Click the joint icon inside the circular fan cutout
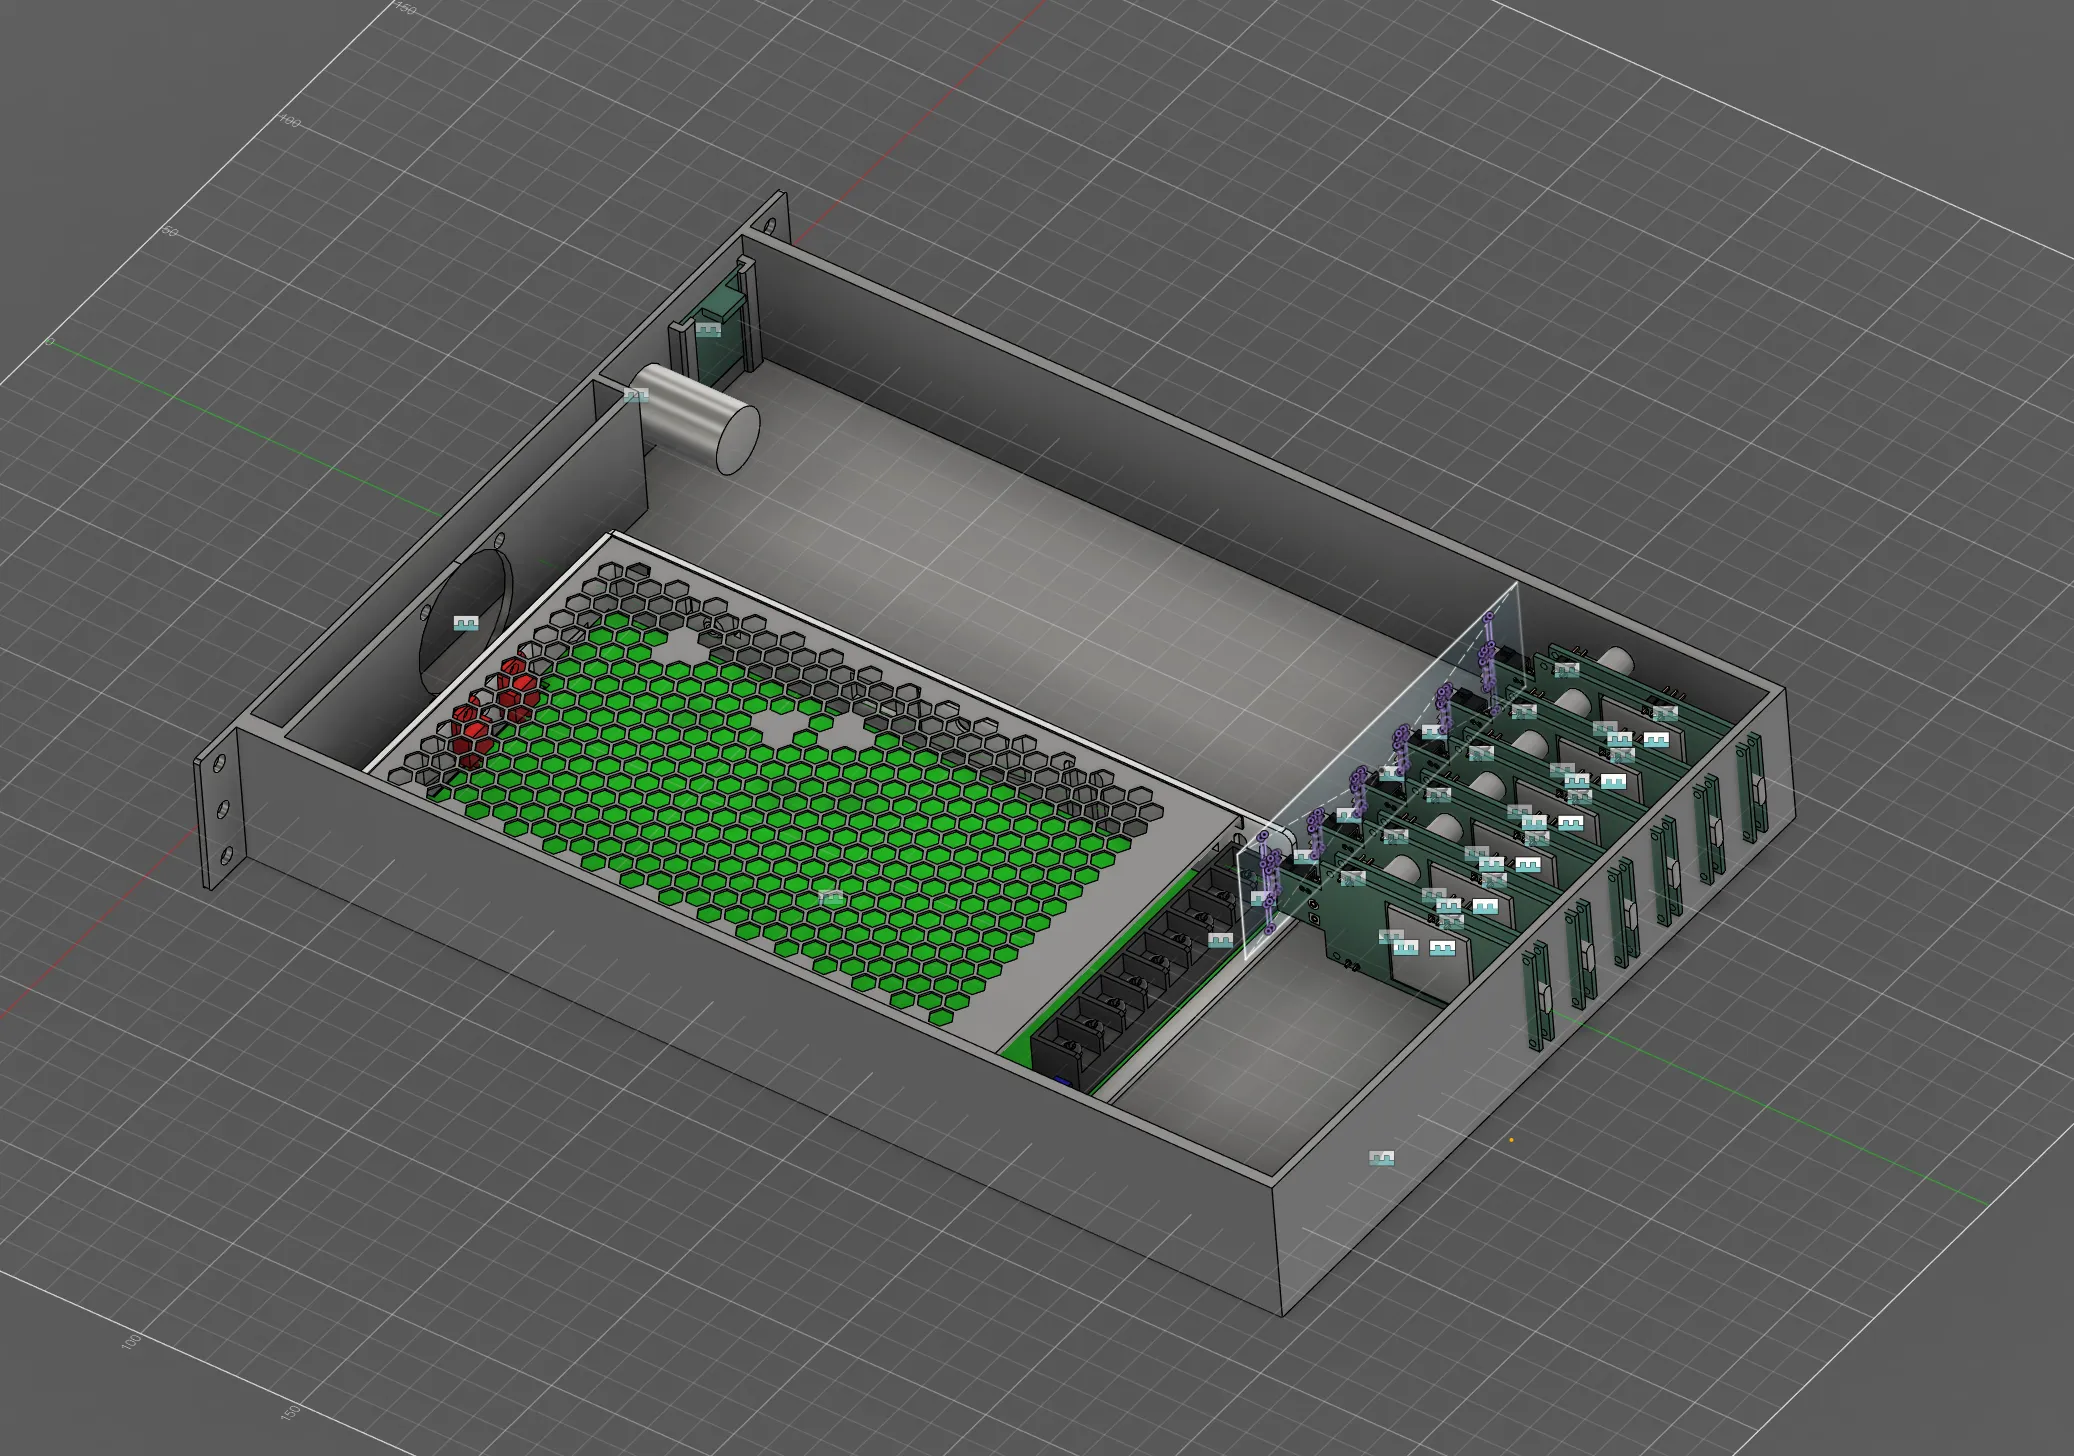 point(466,623)
